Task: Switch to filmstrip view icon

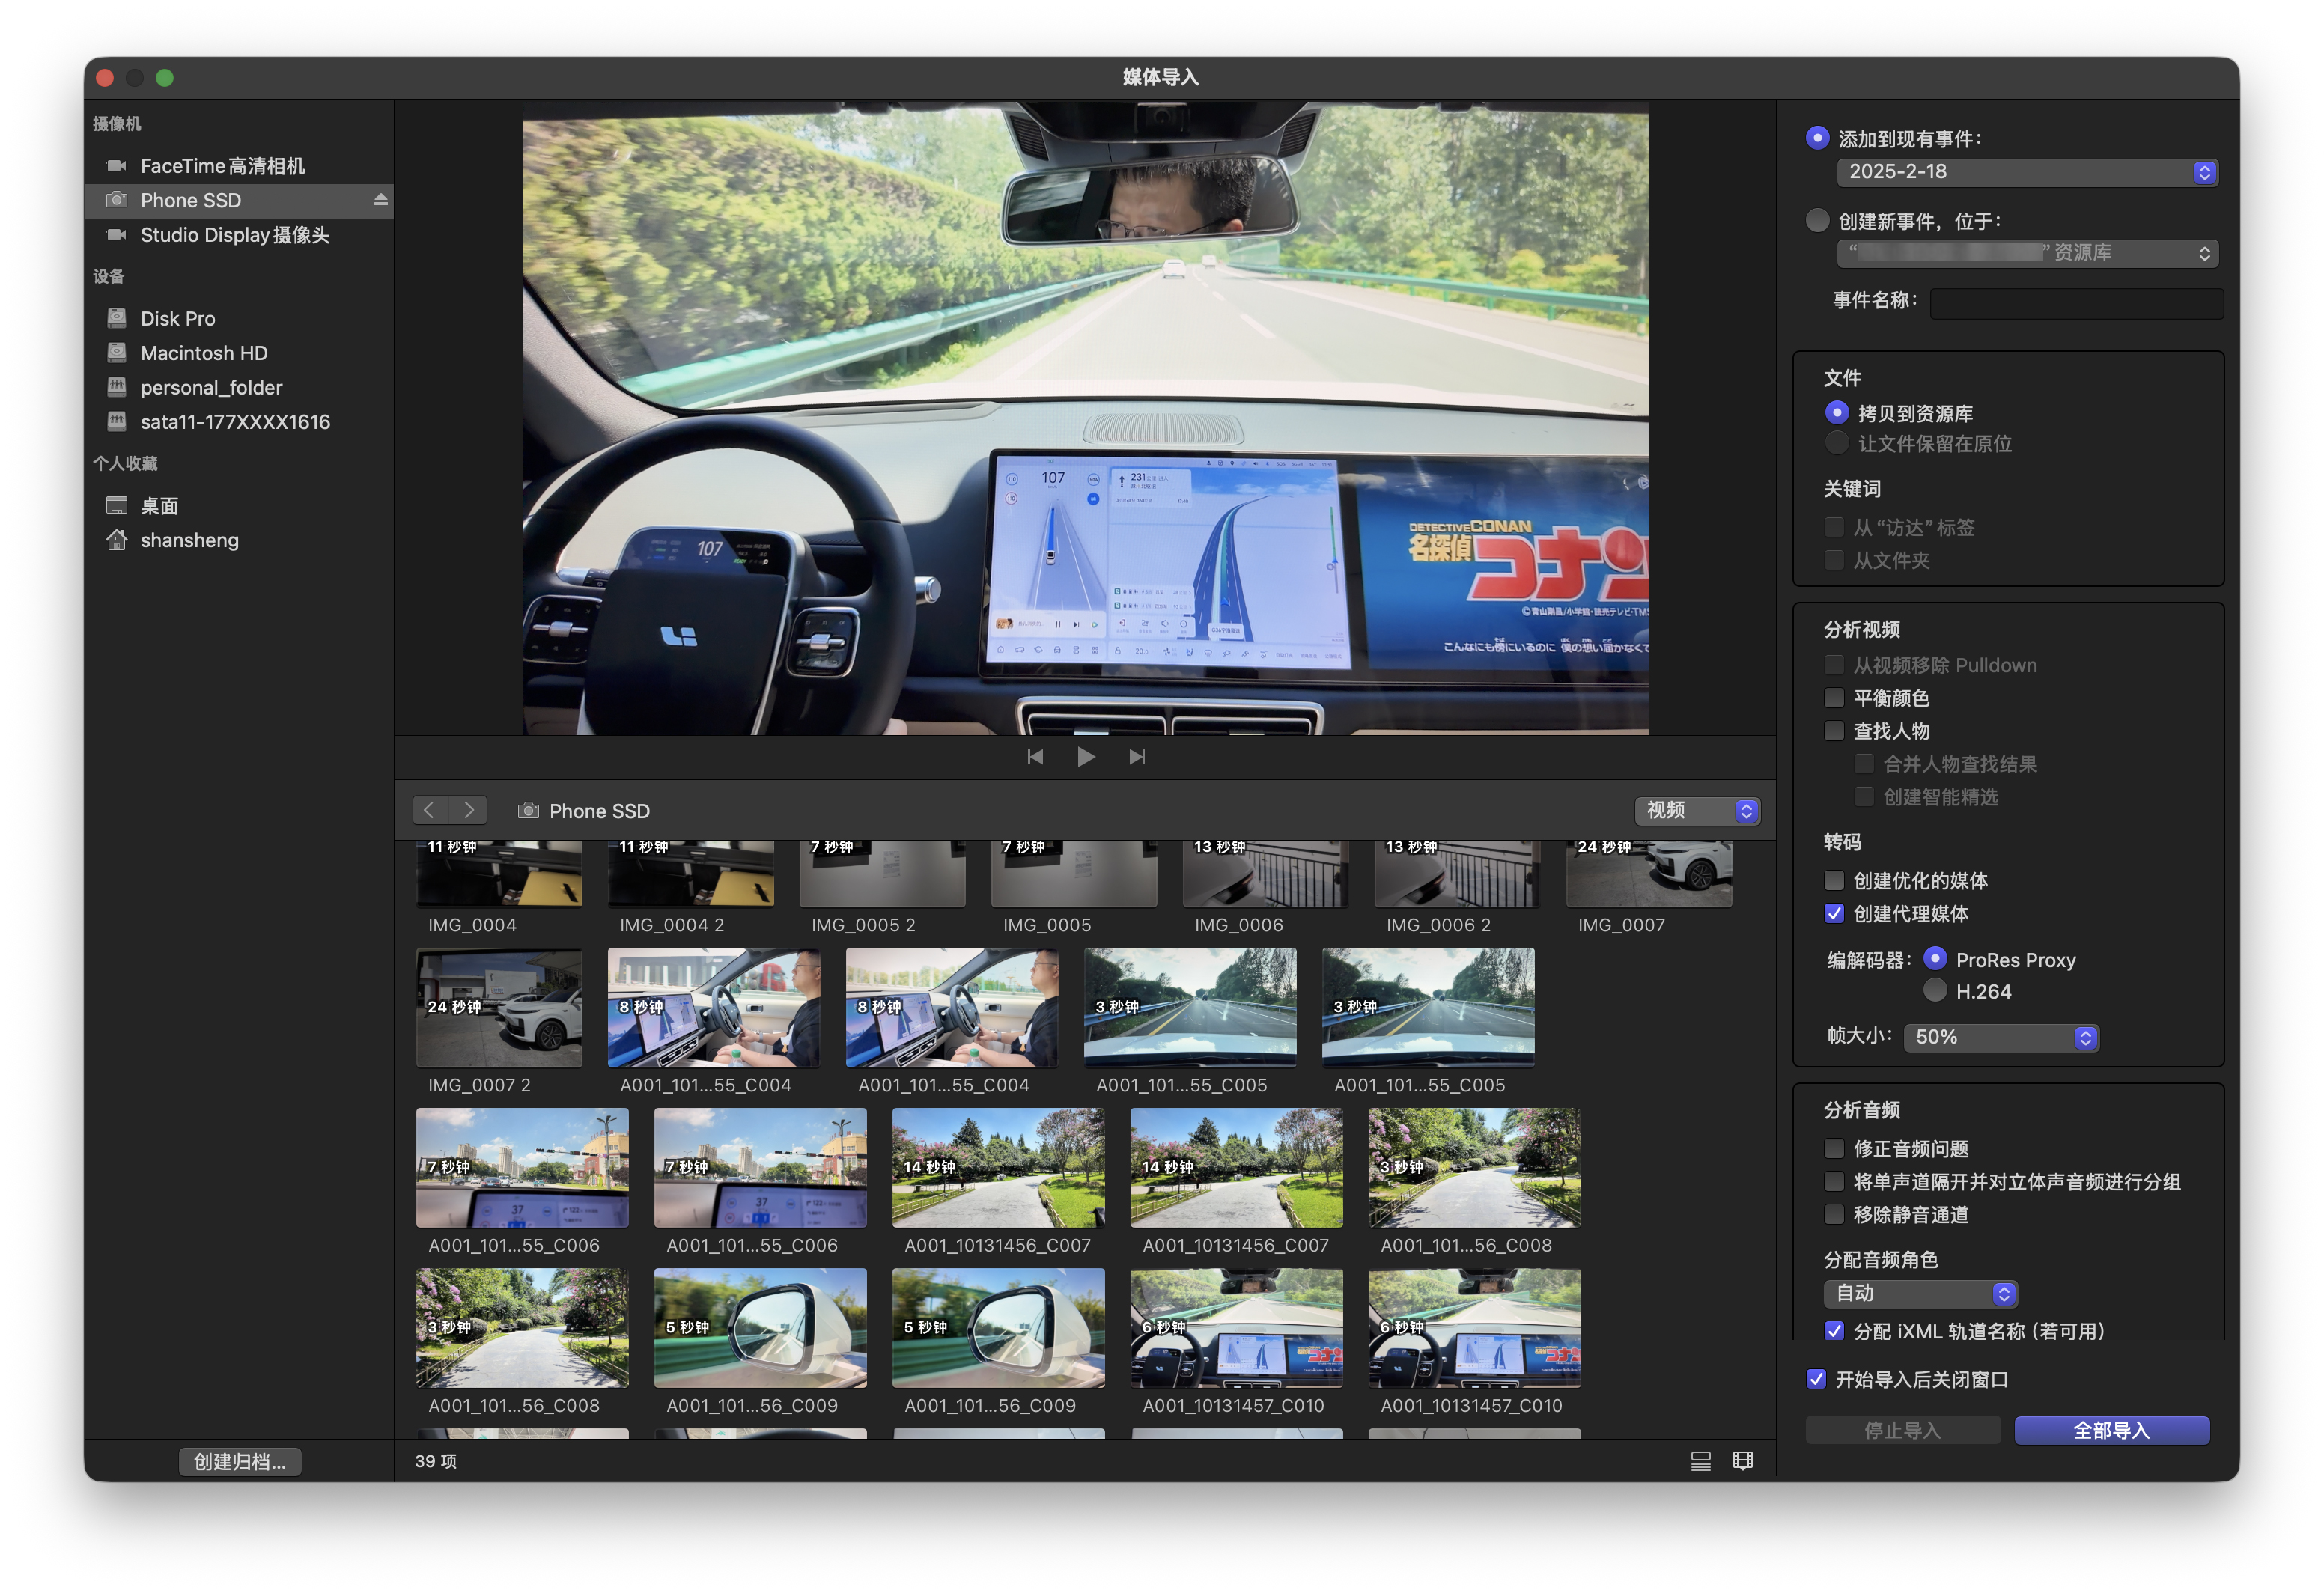Action: tap(1742, 1461)
